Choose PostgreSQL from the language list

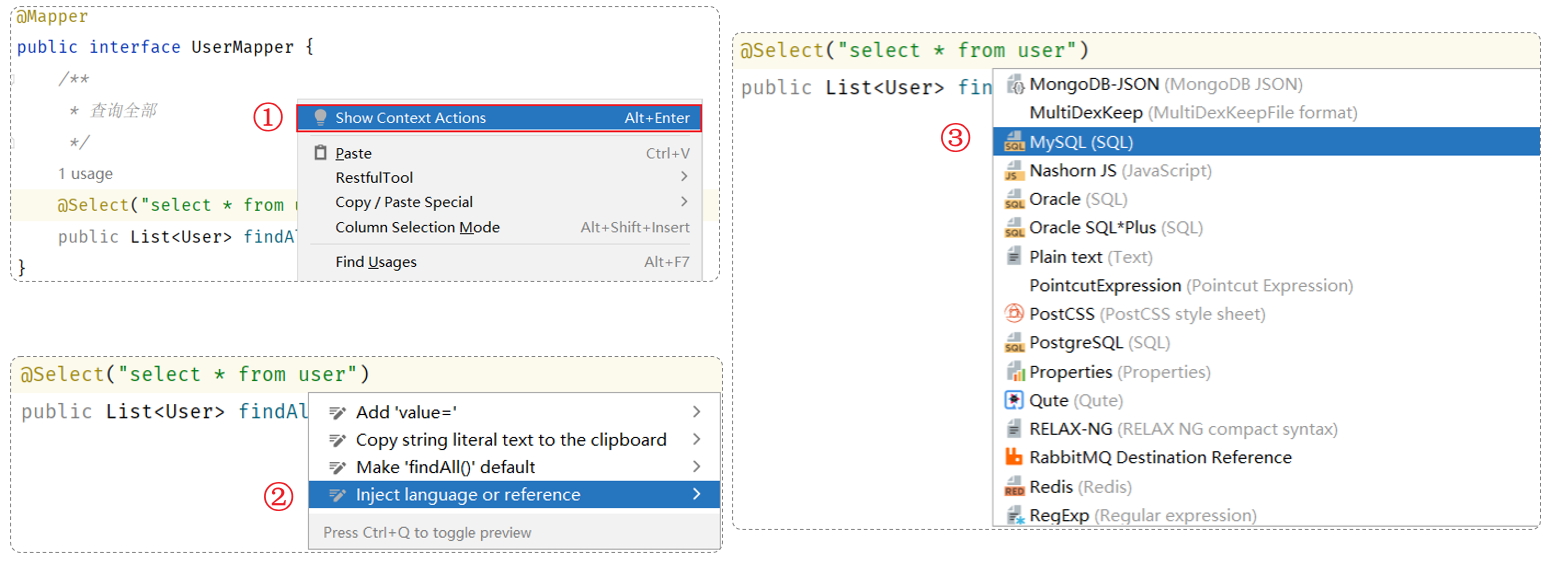(1075, 343)
